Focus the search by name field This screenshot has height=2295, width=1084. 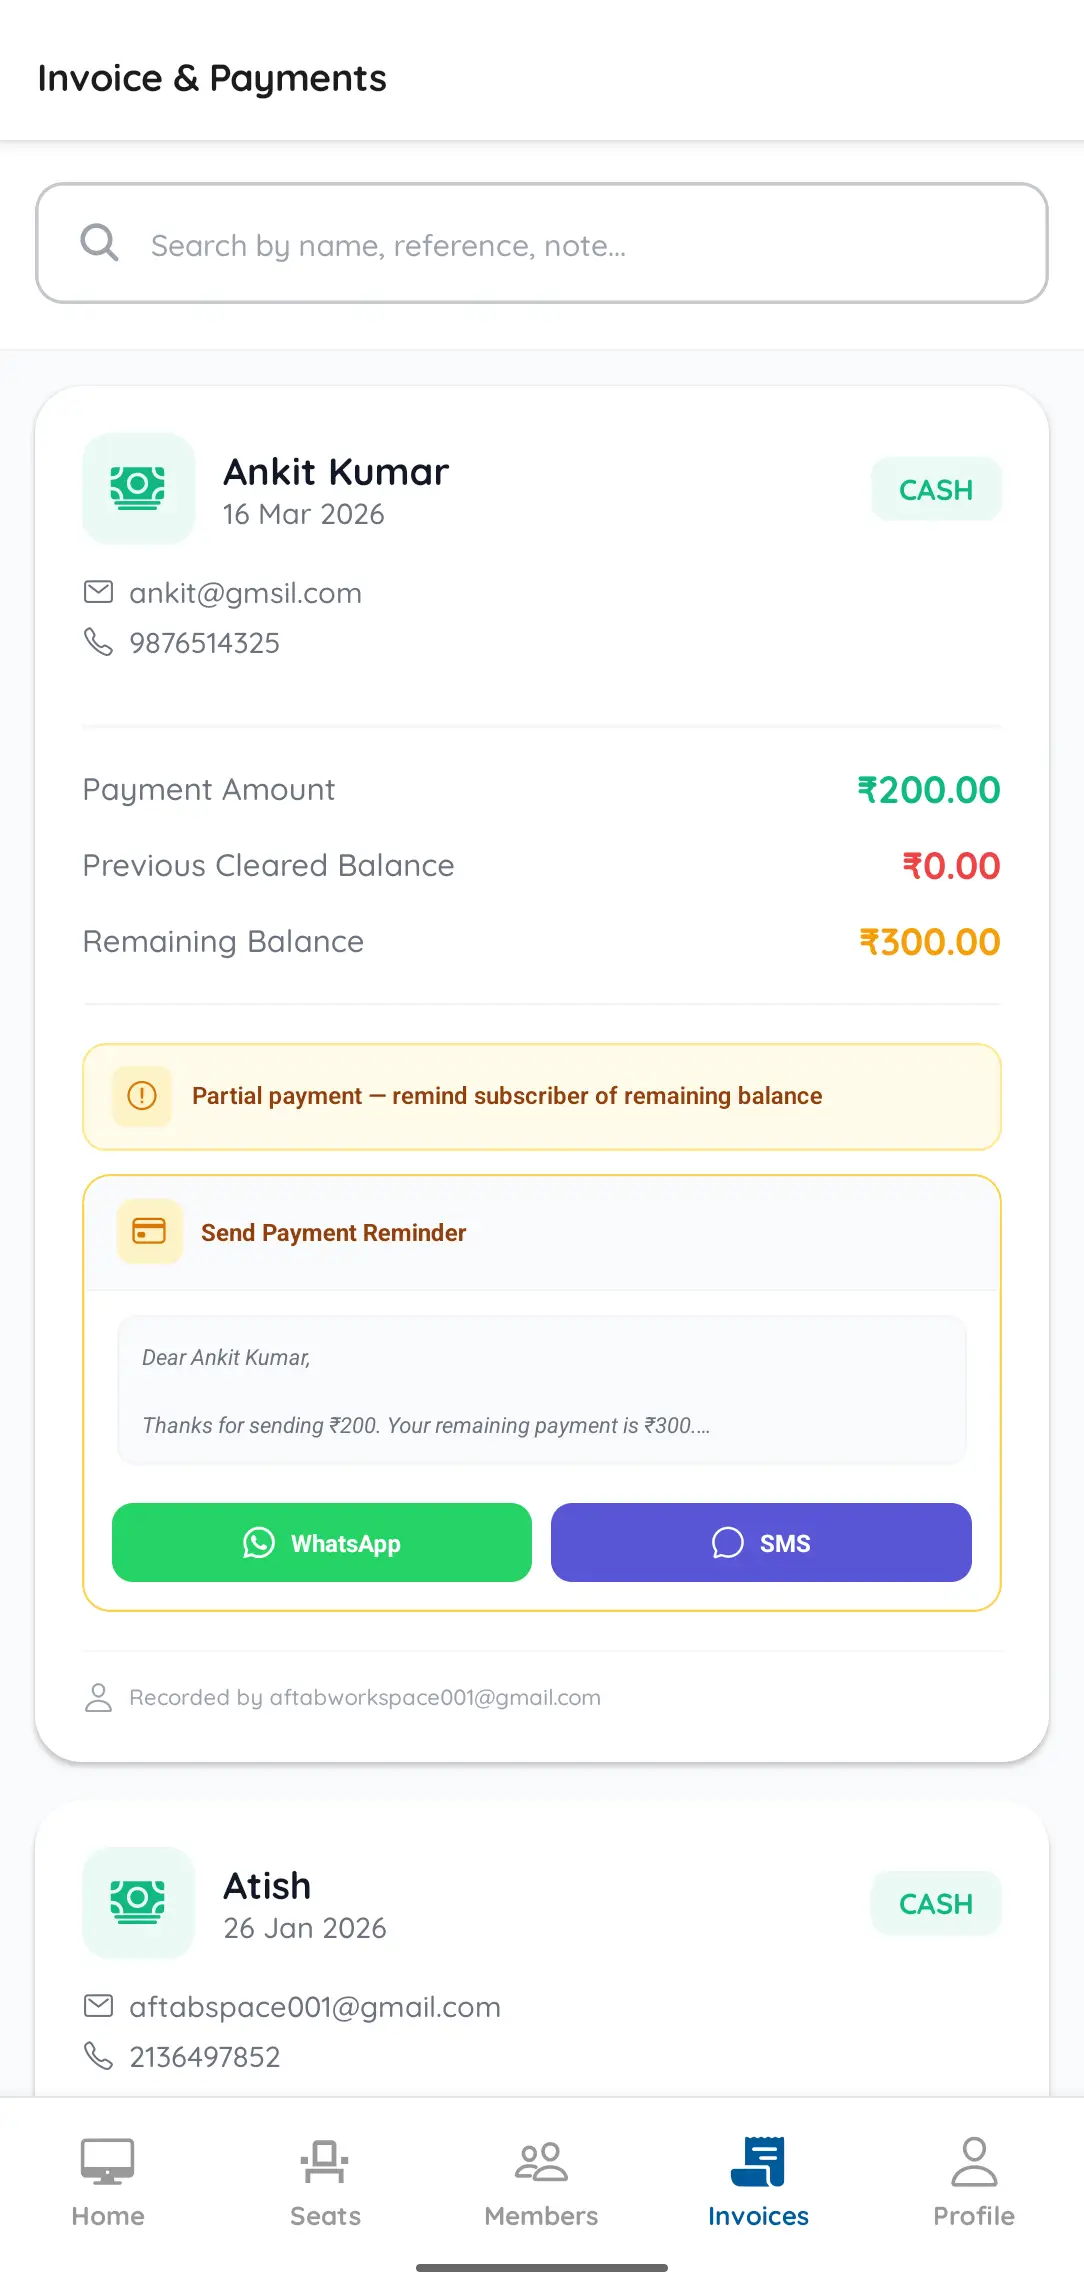(542, 243)
